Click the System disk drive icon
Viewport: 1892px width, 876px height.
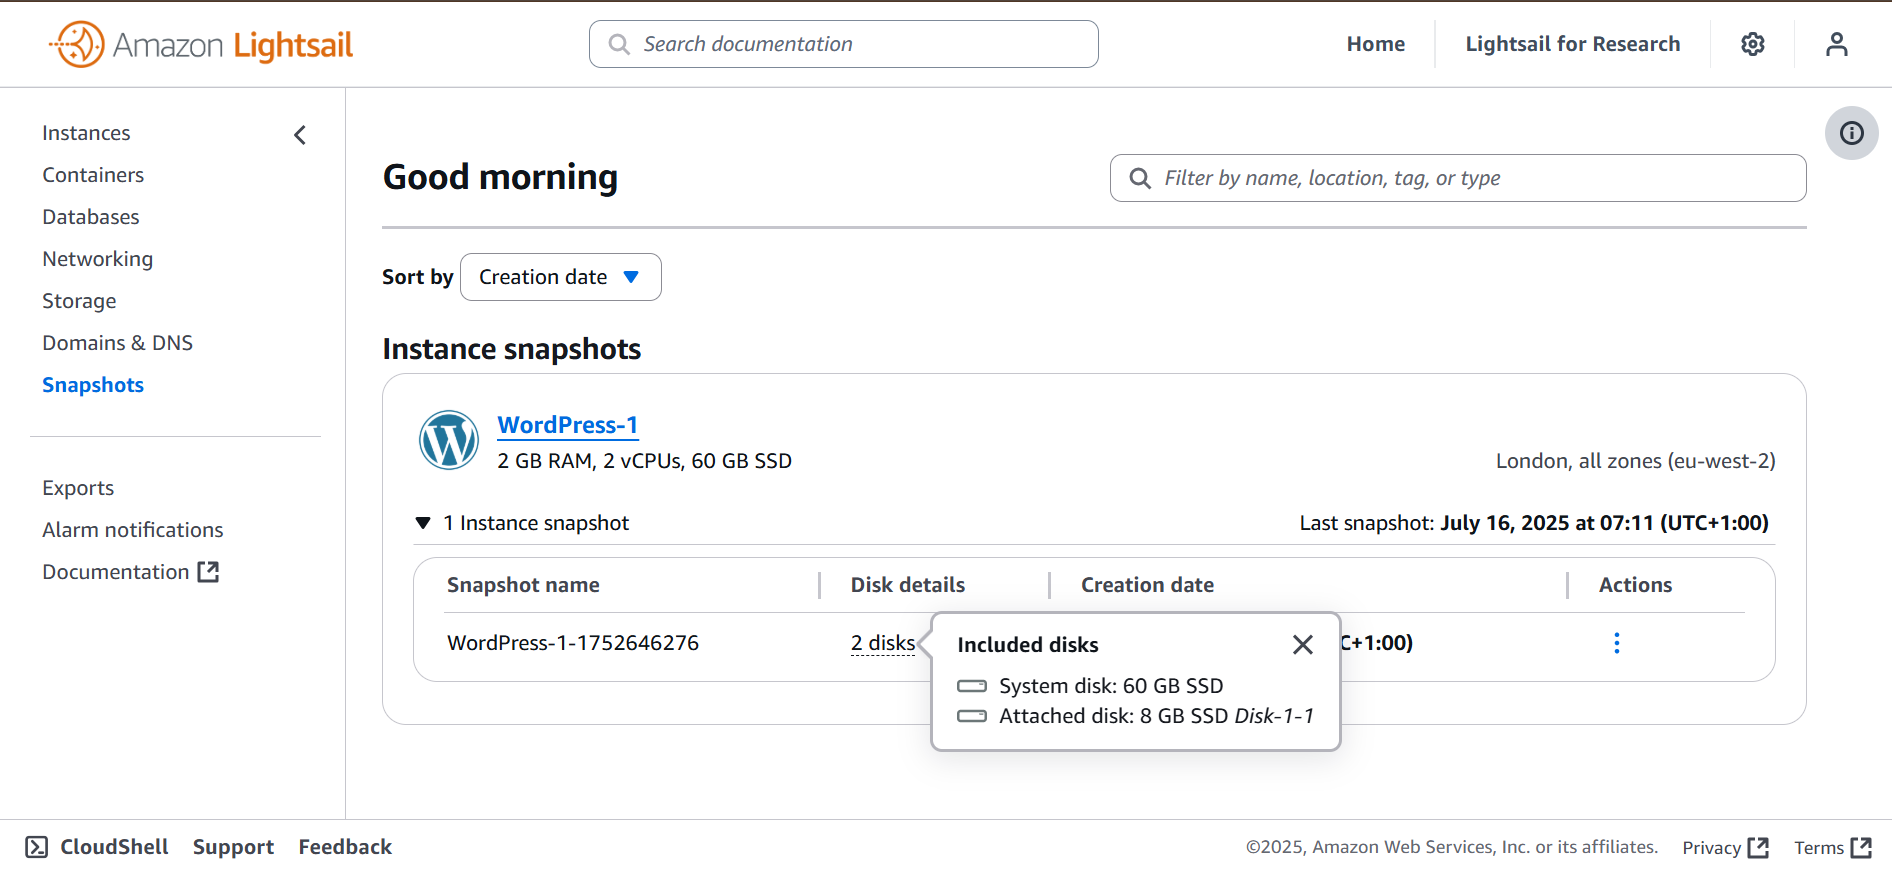(x=972, y=686)
